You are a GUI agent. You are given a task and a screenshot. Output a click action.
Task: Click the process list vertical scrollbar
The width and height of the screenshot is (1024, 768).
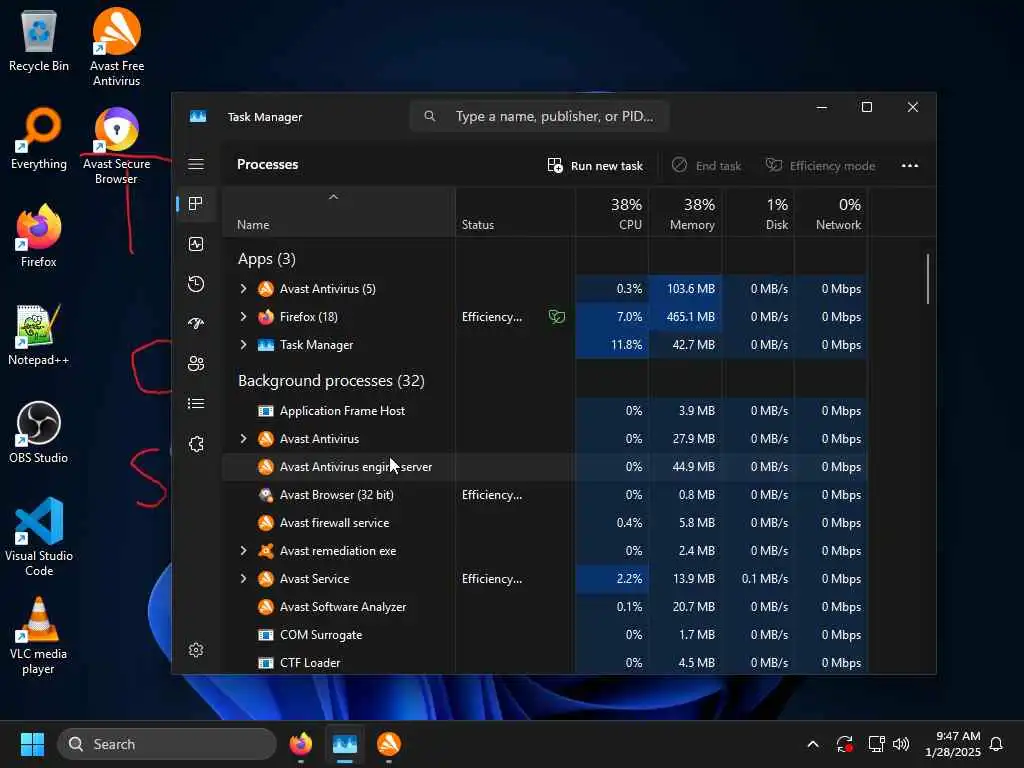927,279
